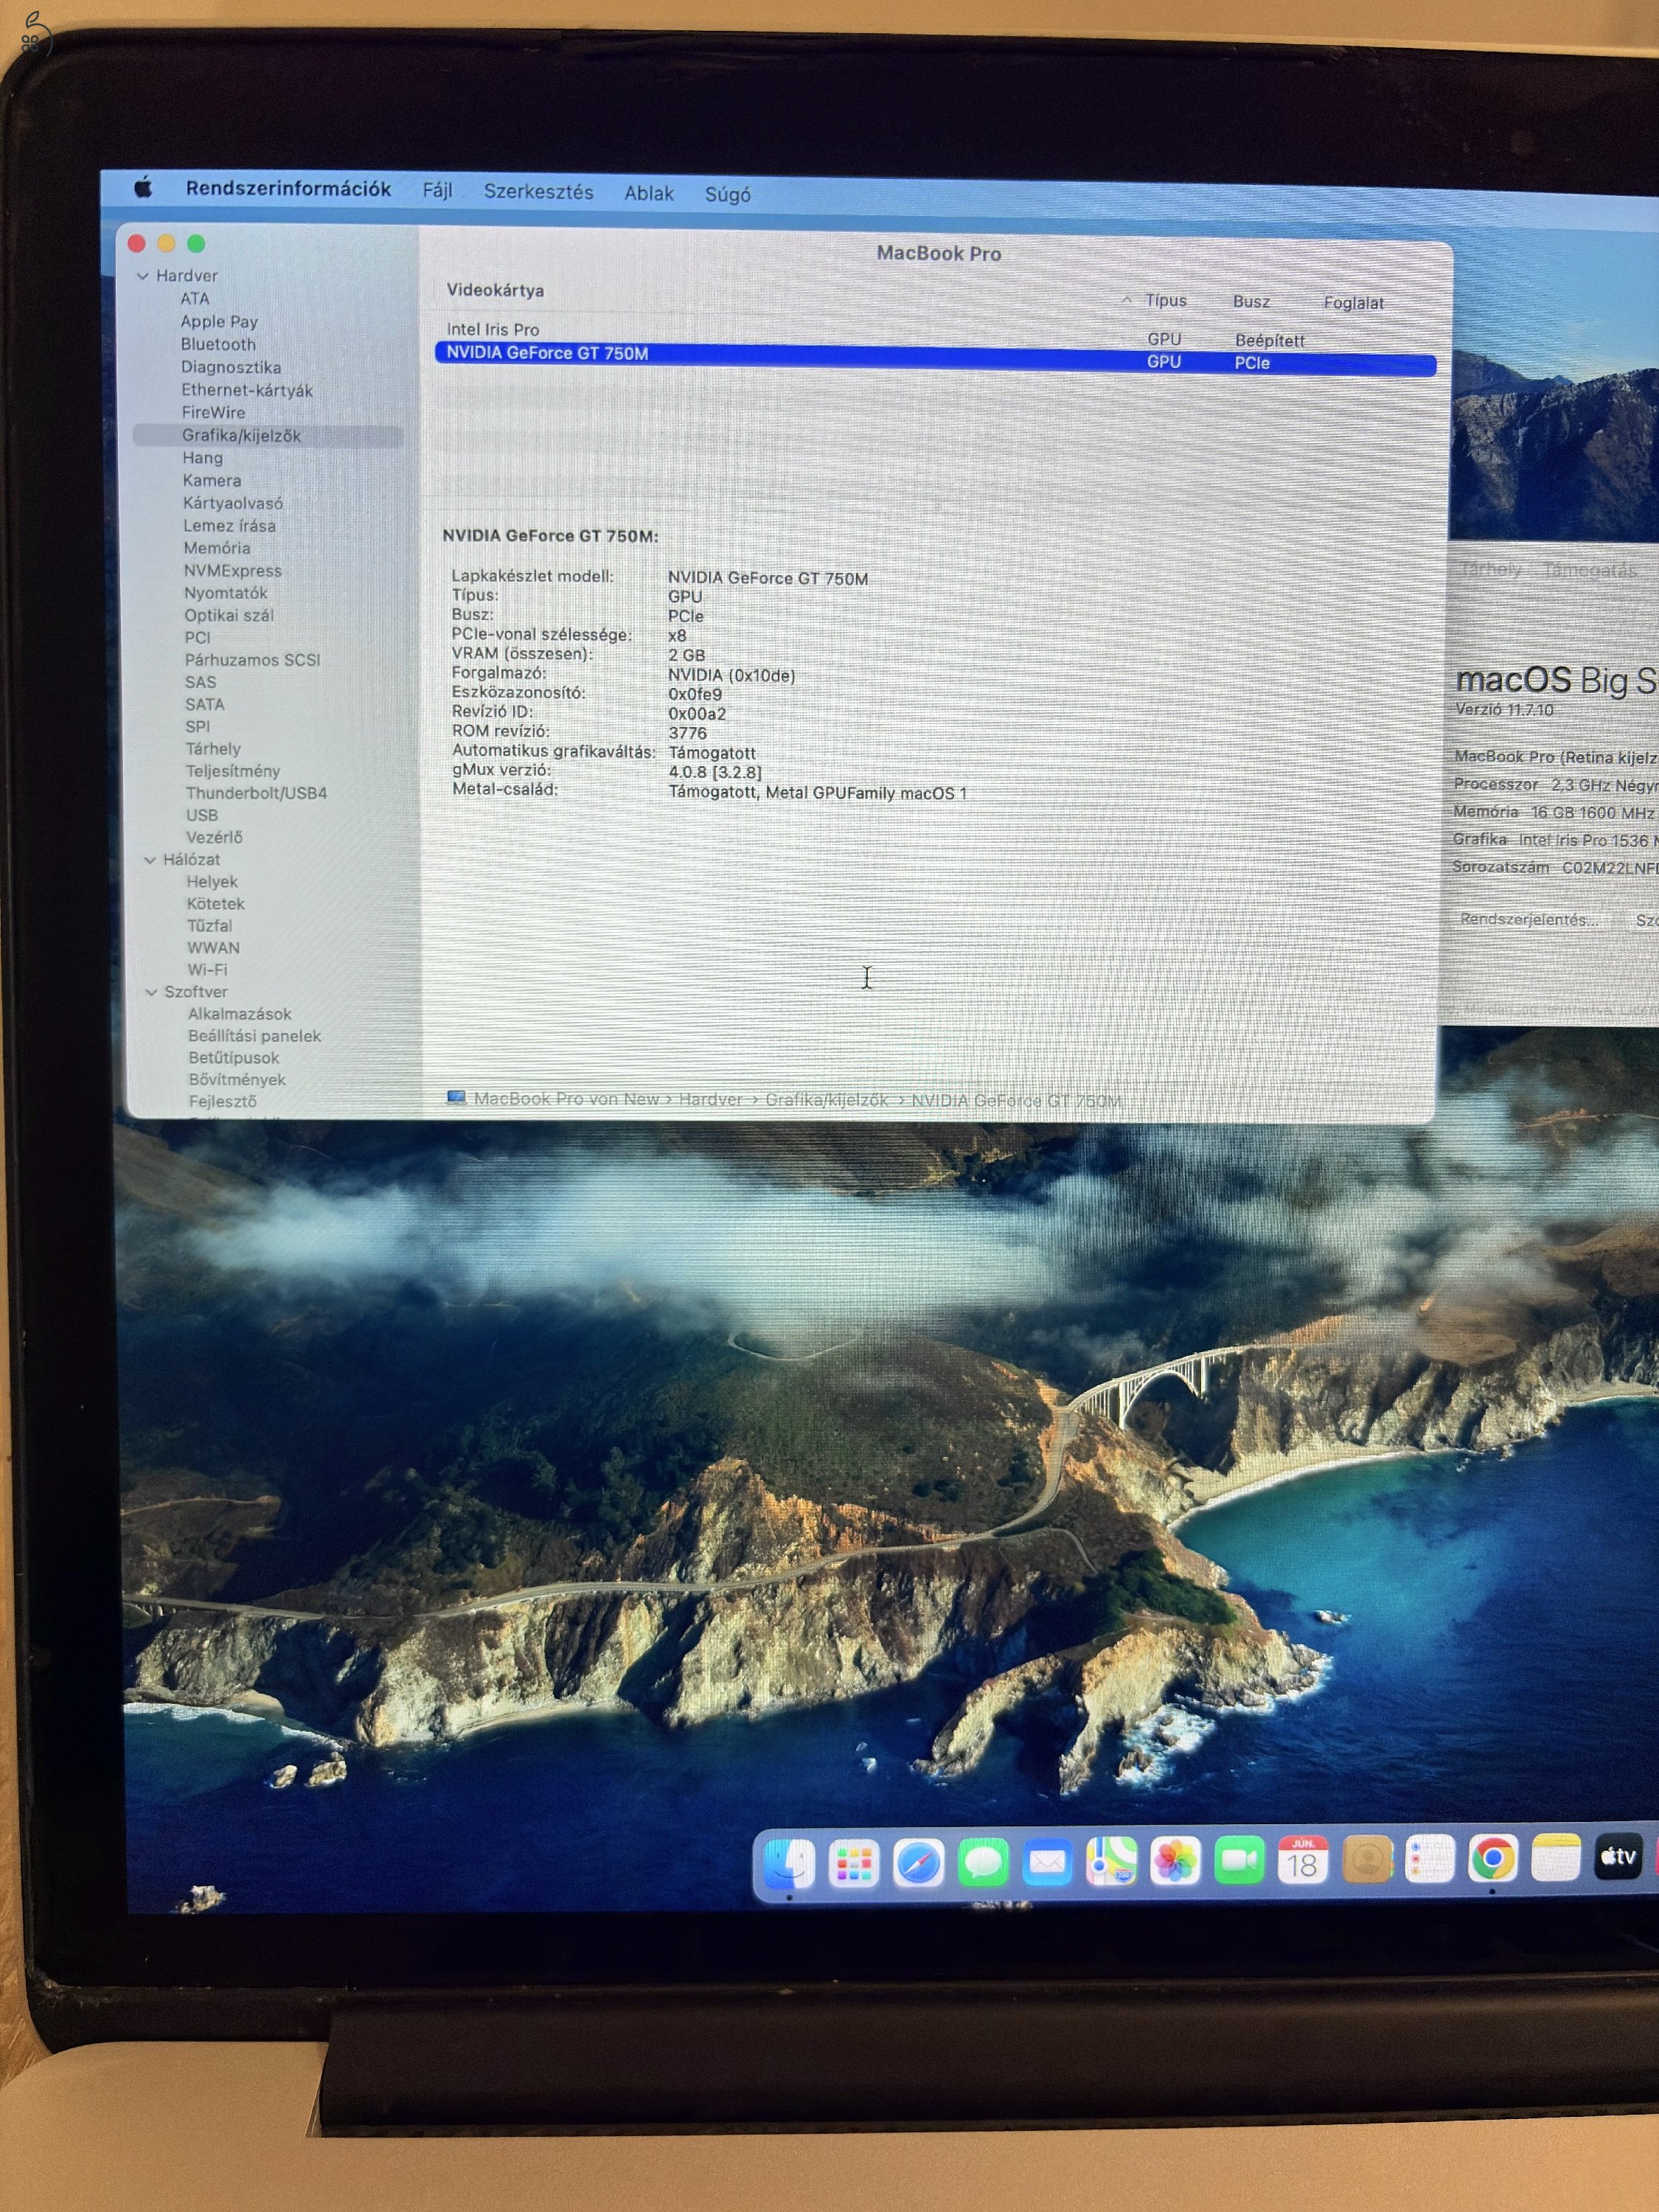Sort by the Busz column header
This screenshot has height=2212, width=1659.
point(1251,301)
